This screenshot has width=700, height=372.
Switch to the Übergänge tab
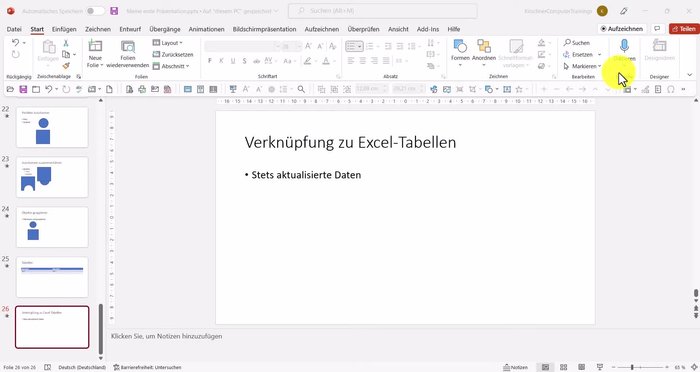tap(165, 29)
